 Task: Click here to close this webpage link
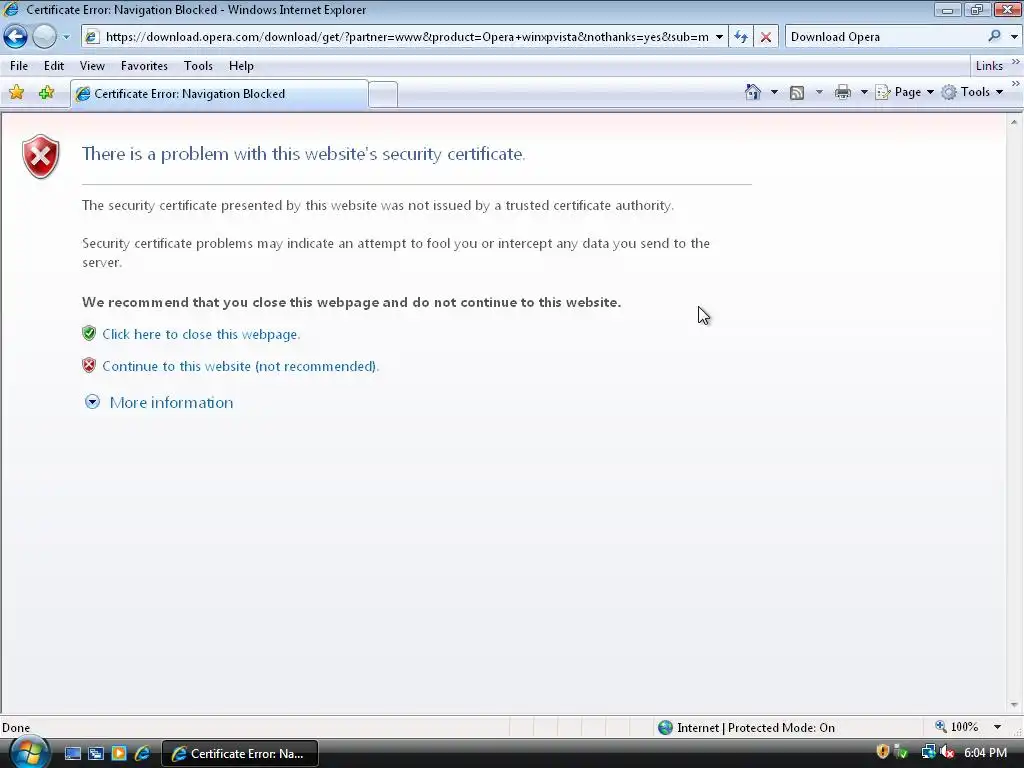pyautogui.click(x=201, y=334)
